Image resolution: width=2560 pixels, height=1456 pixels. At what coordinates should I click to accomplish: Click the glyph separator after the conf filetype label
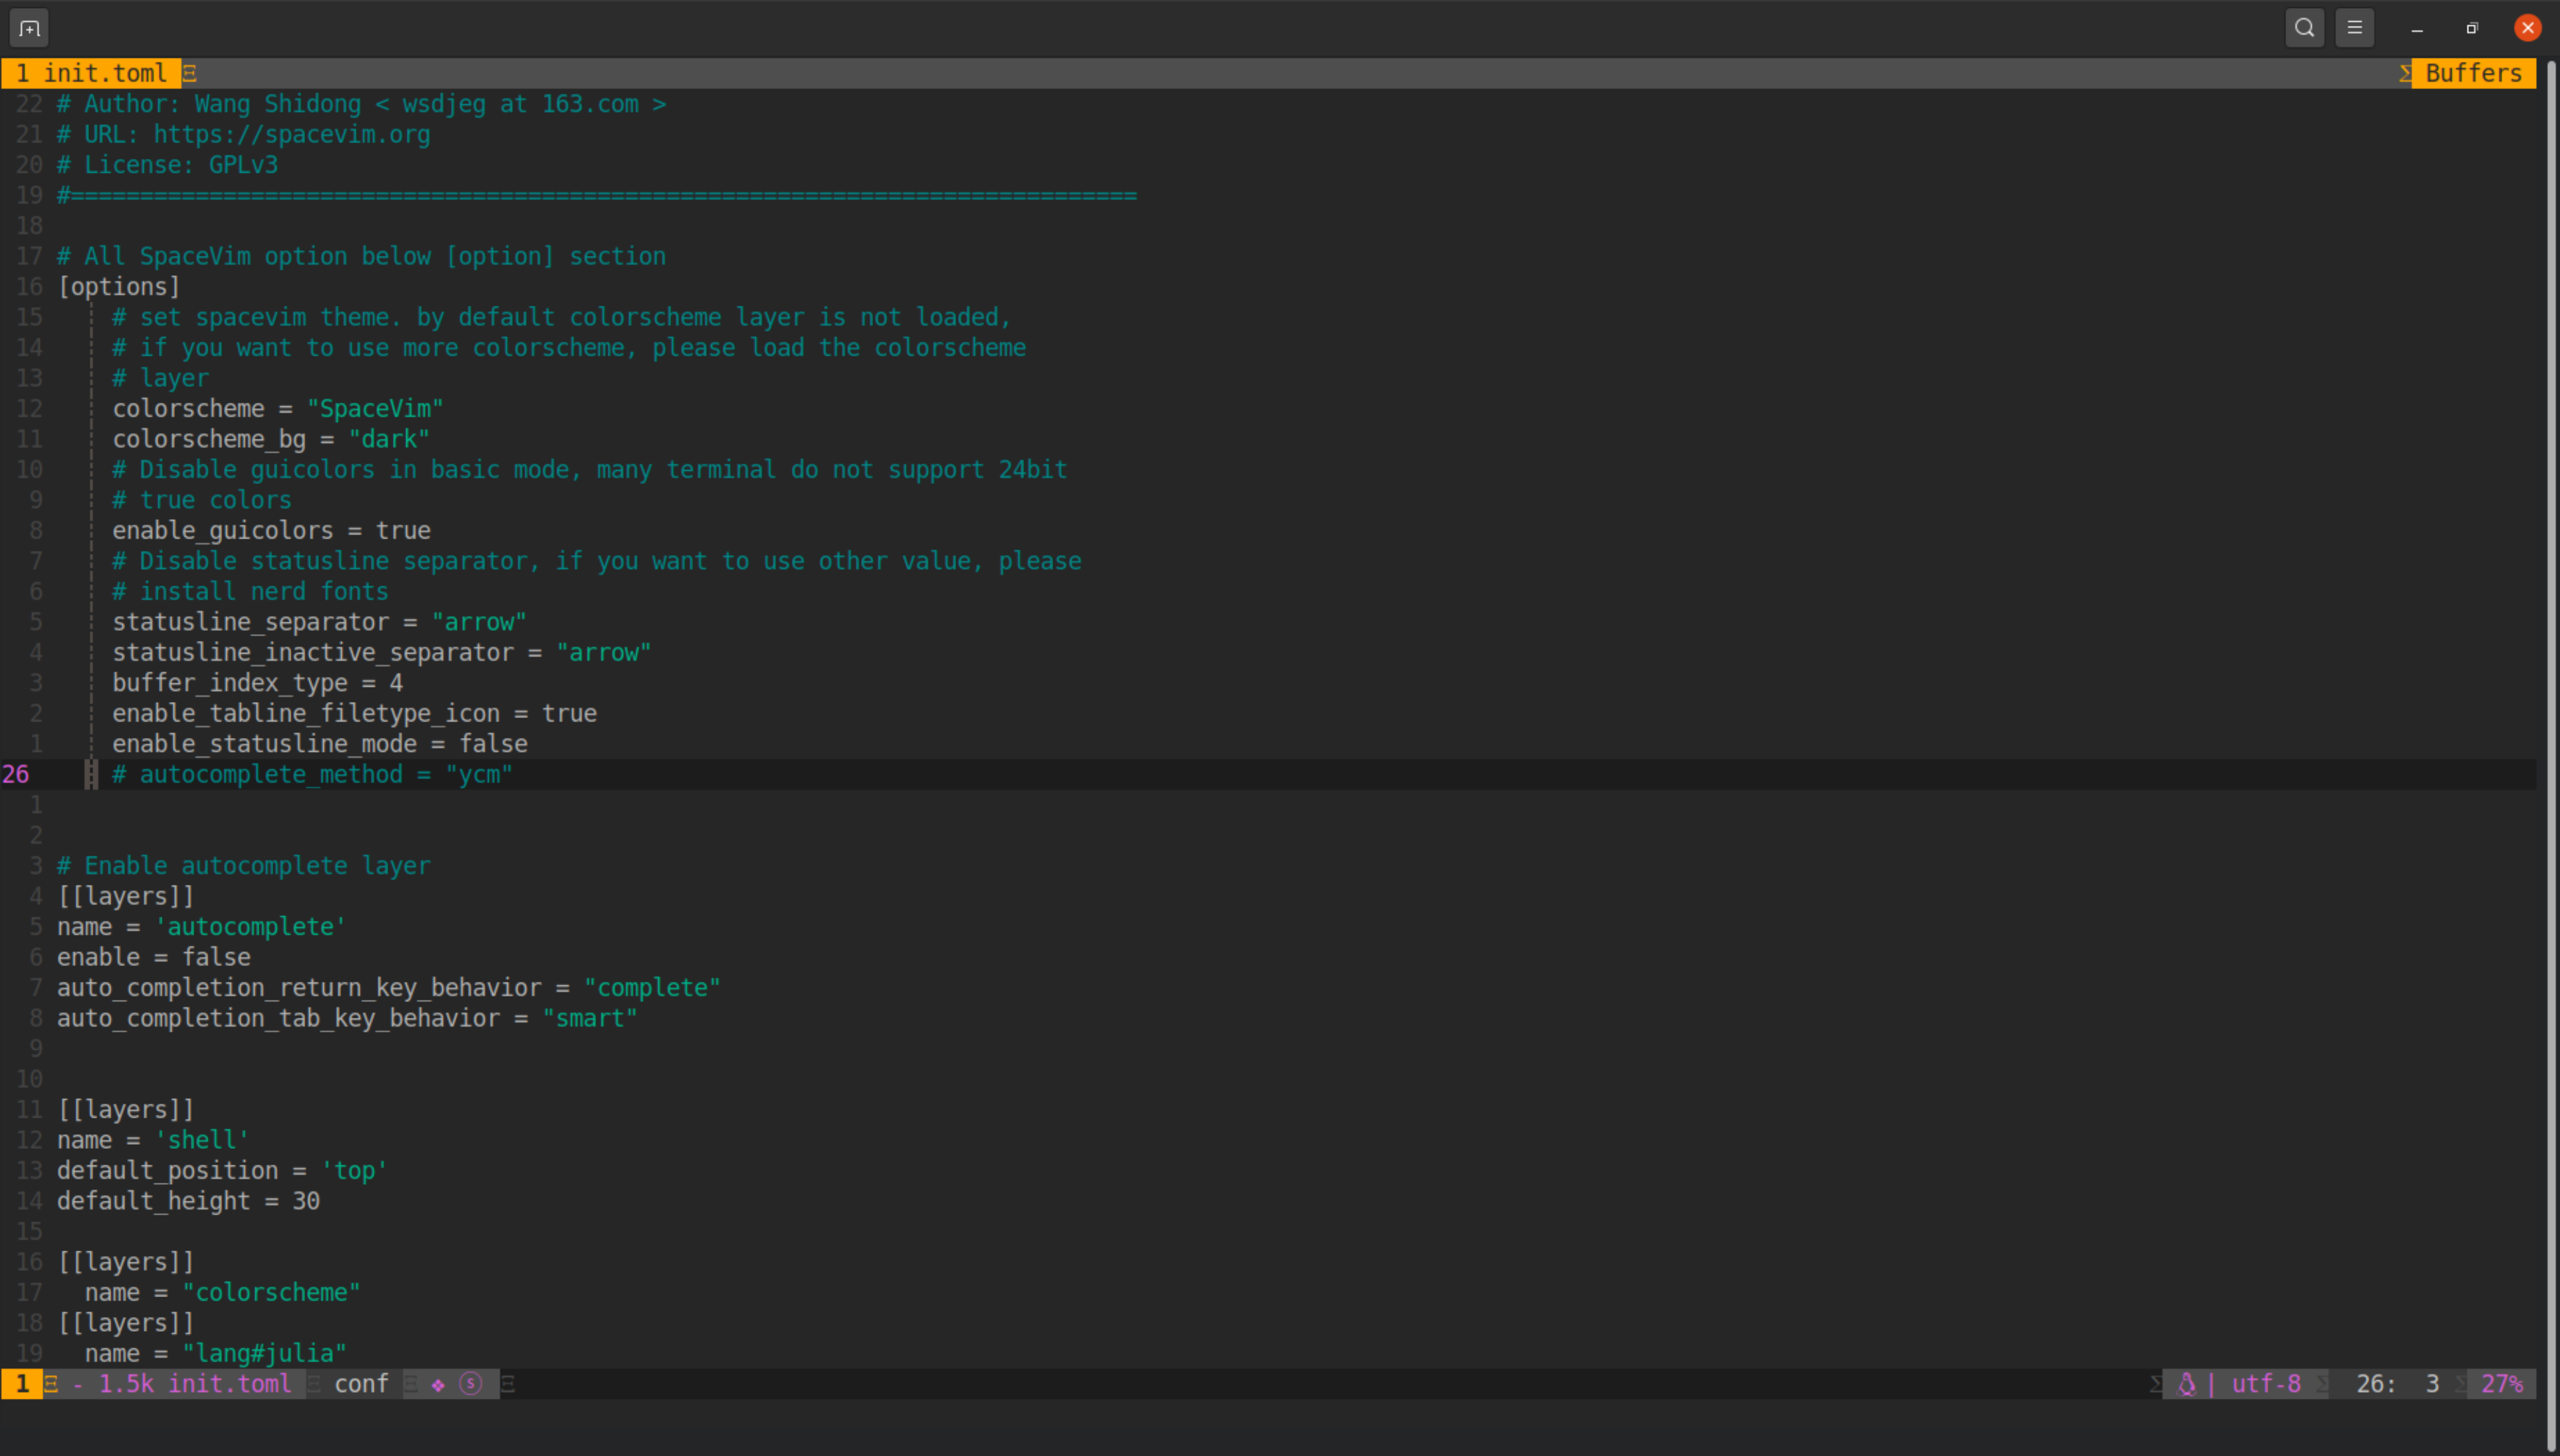[x=411, y=1384]
